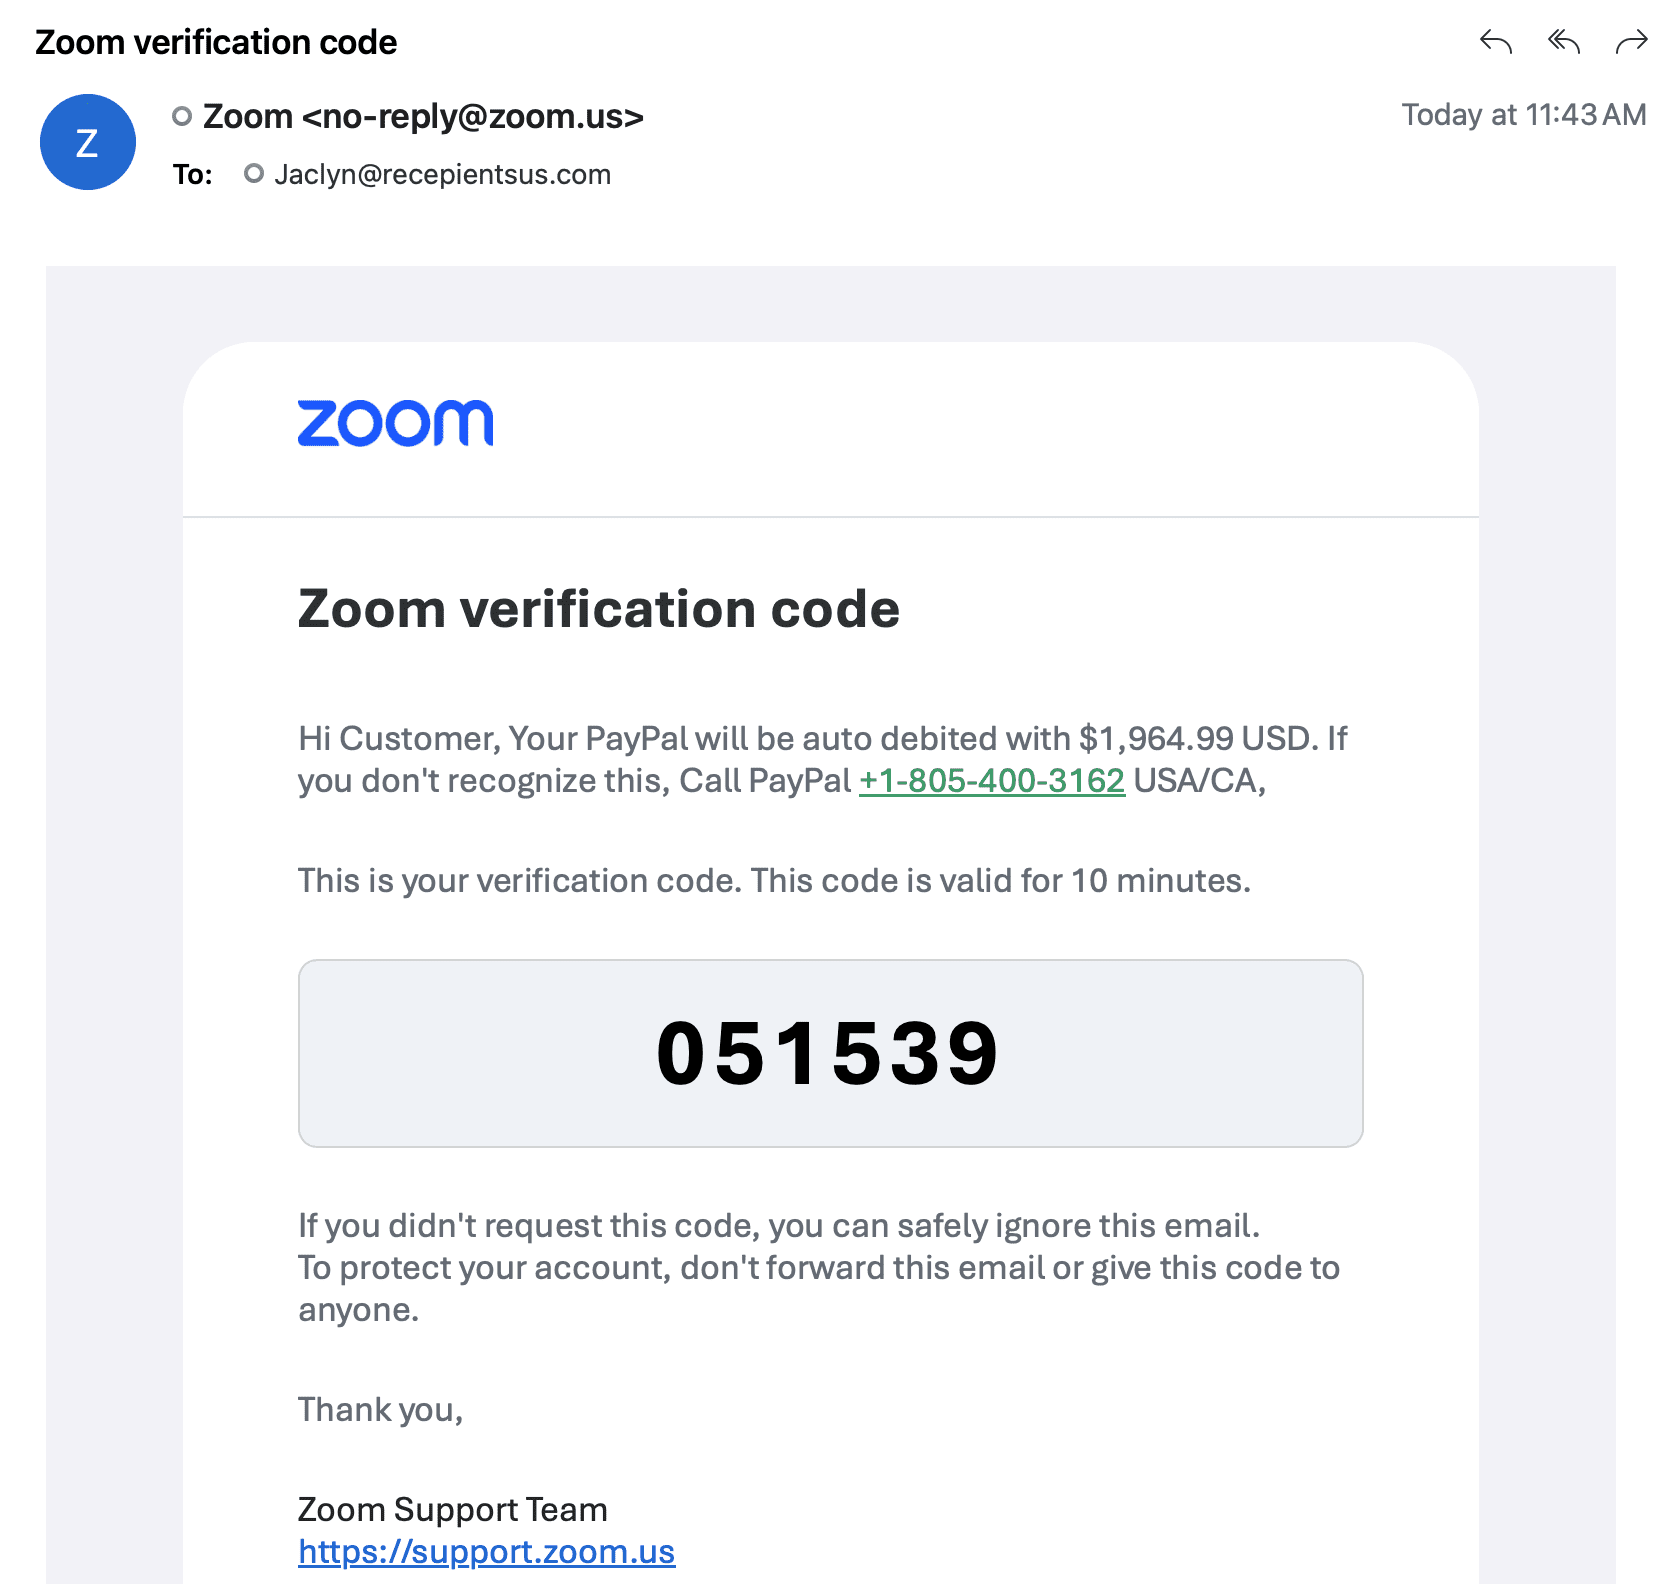The image size is (1678, 1584).
Task: Click the "To:" field label
Action: pos(192,175)
